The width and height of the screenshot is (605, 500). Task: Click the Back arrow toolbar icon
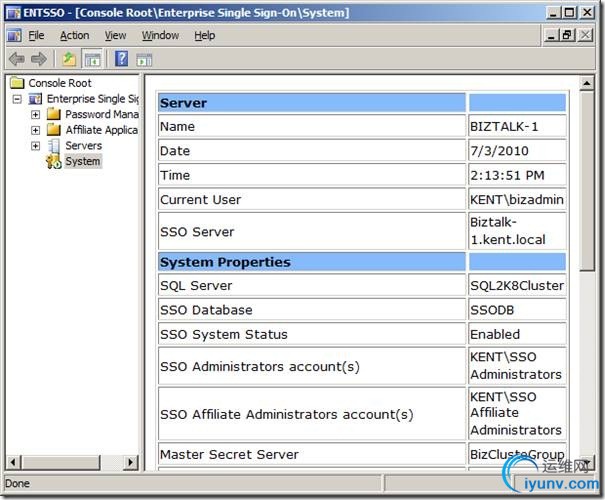pyautogui.click(x=17, y=59)
